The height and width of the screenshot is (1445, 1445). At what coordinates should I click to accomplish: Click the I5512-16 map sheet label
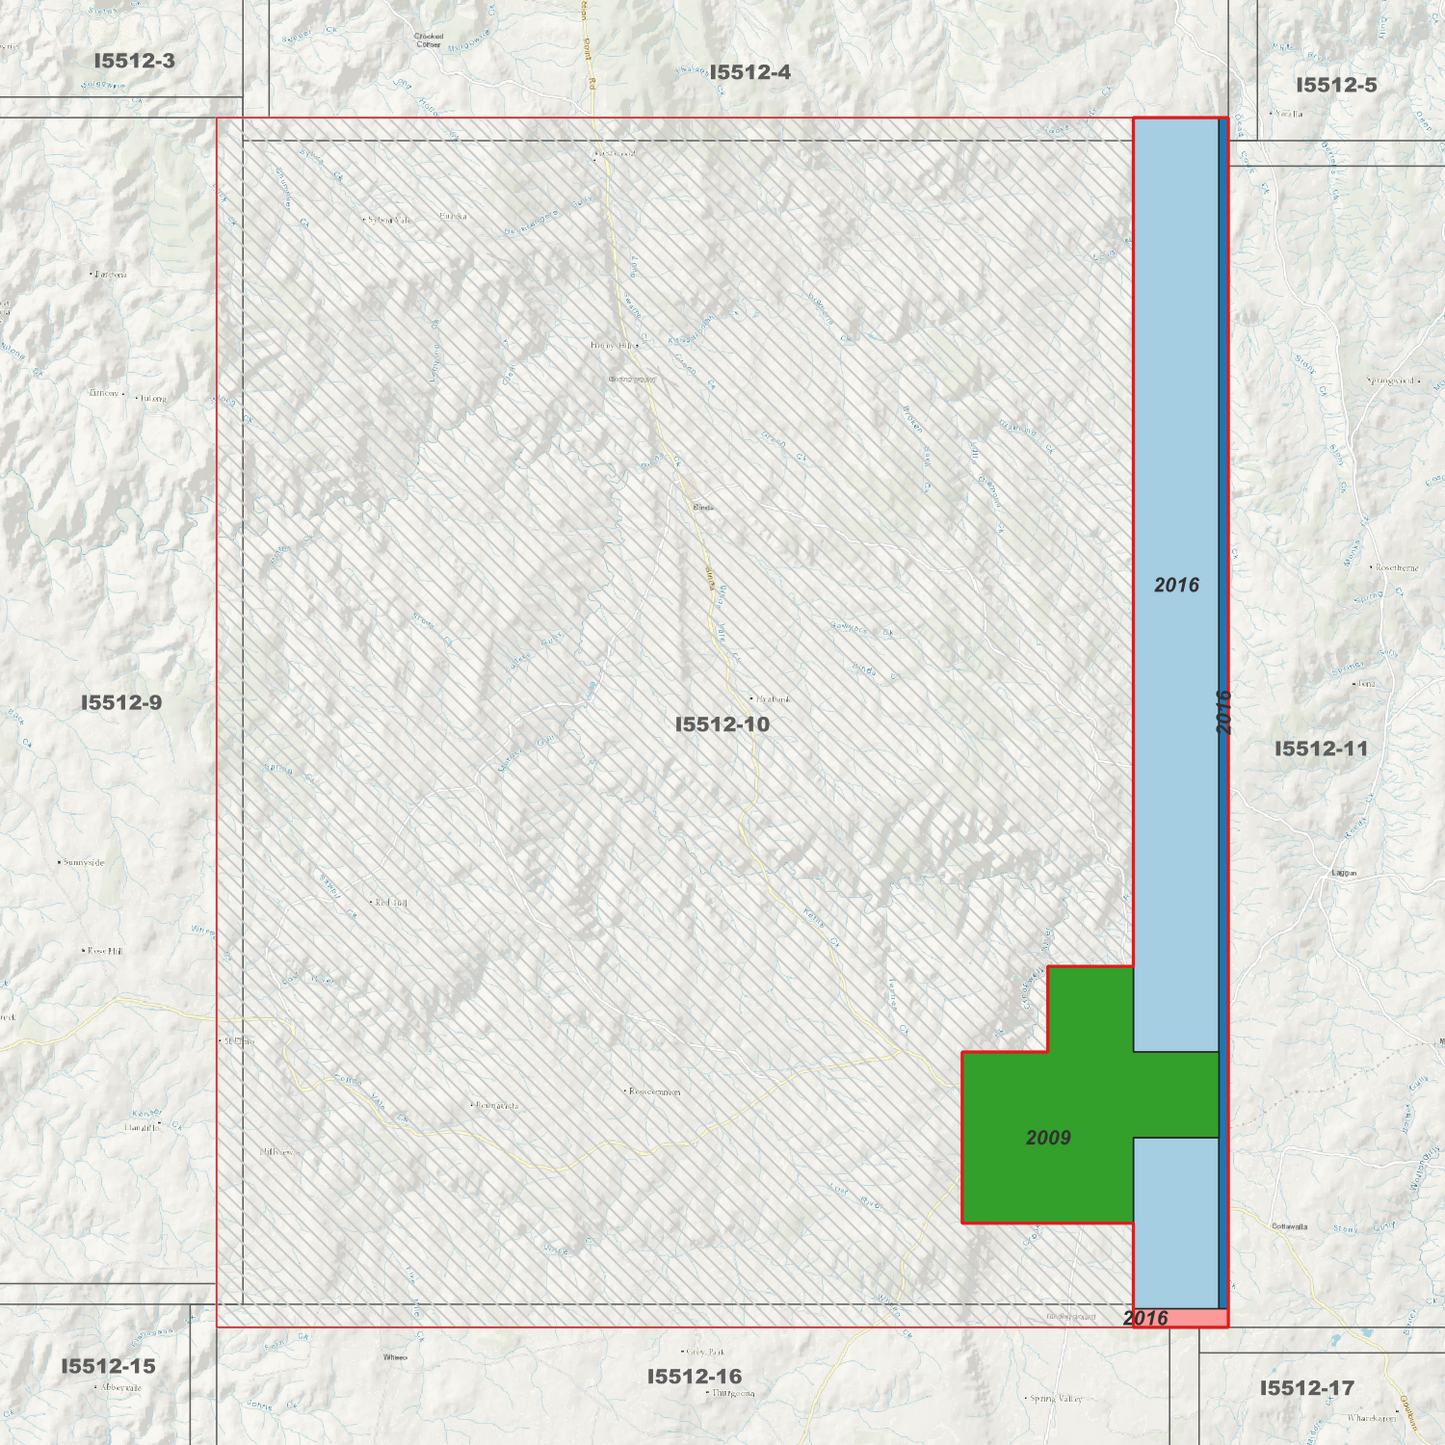(694, 1376)
